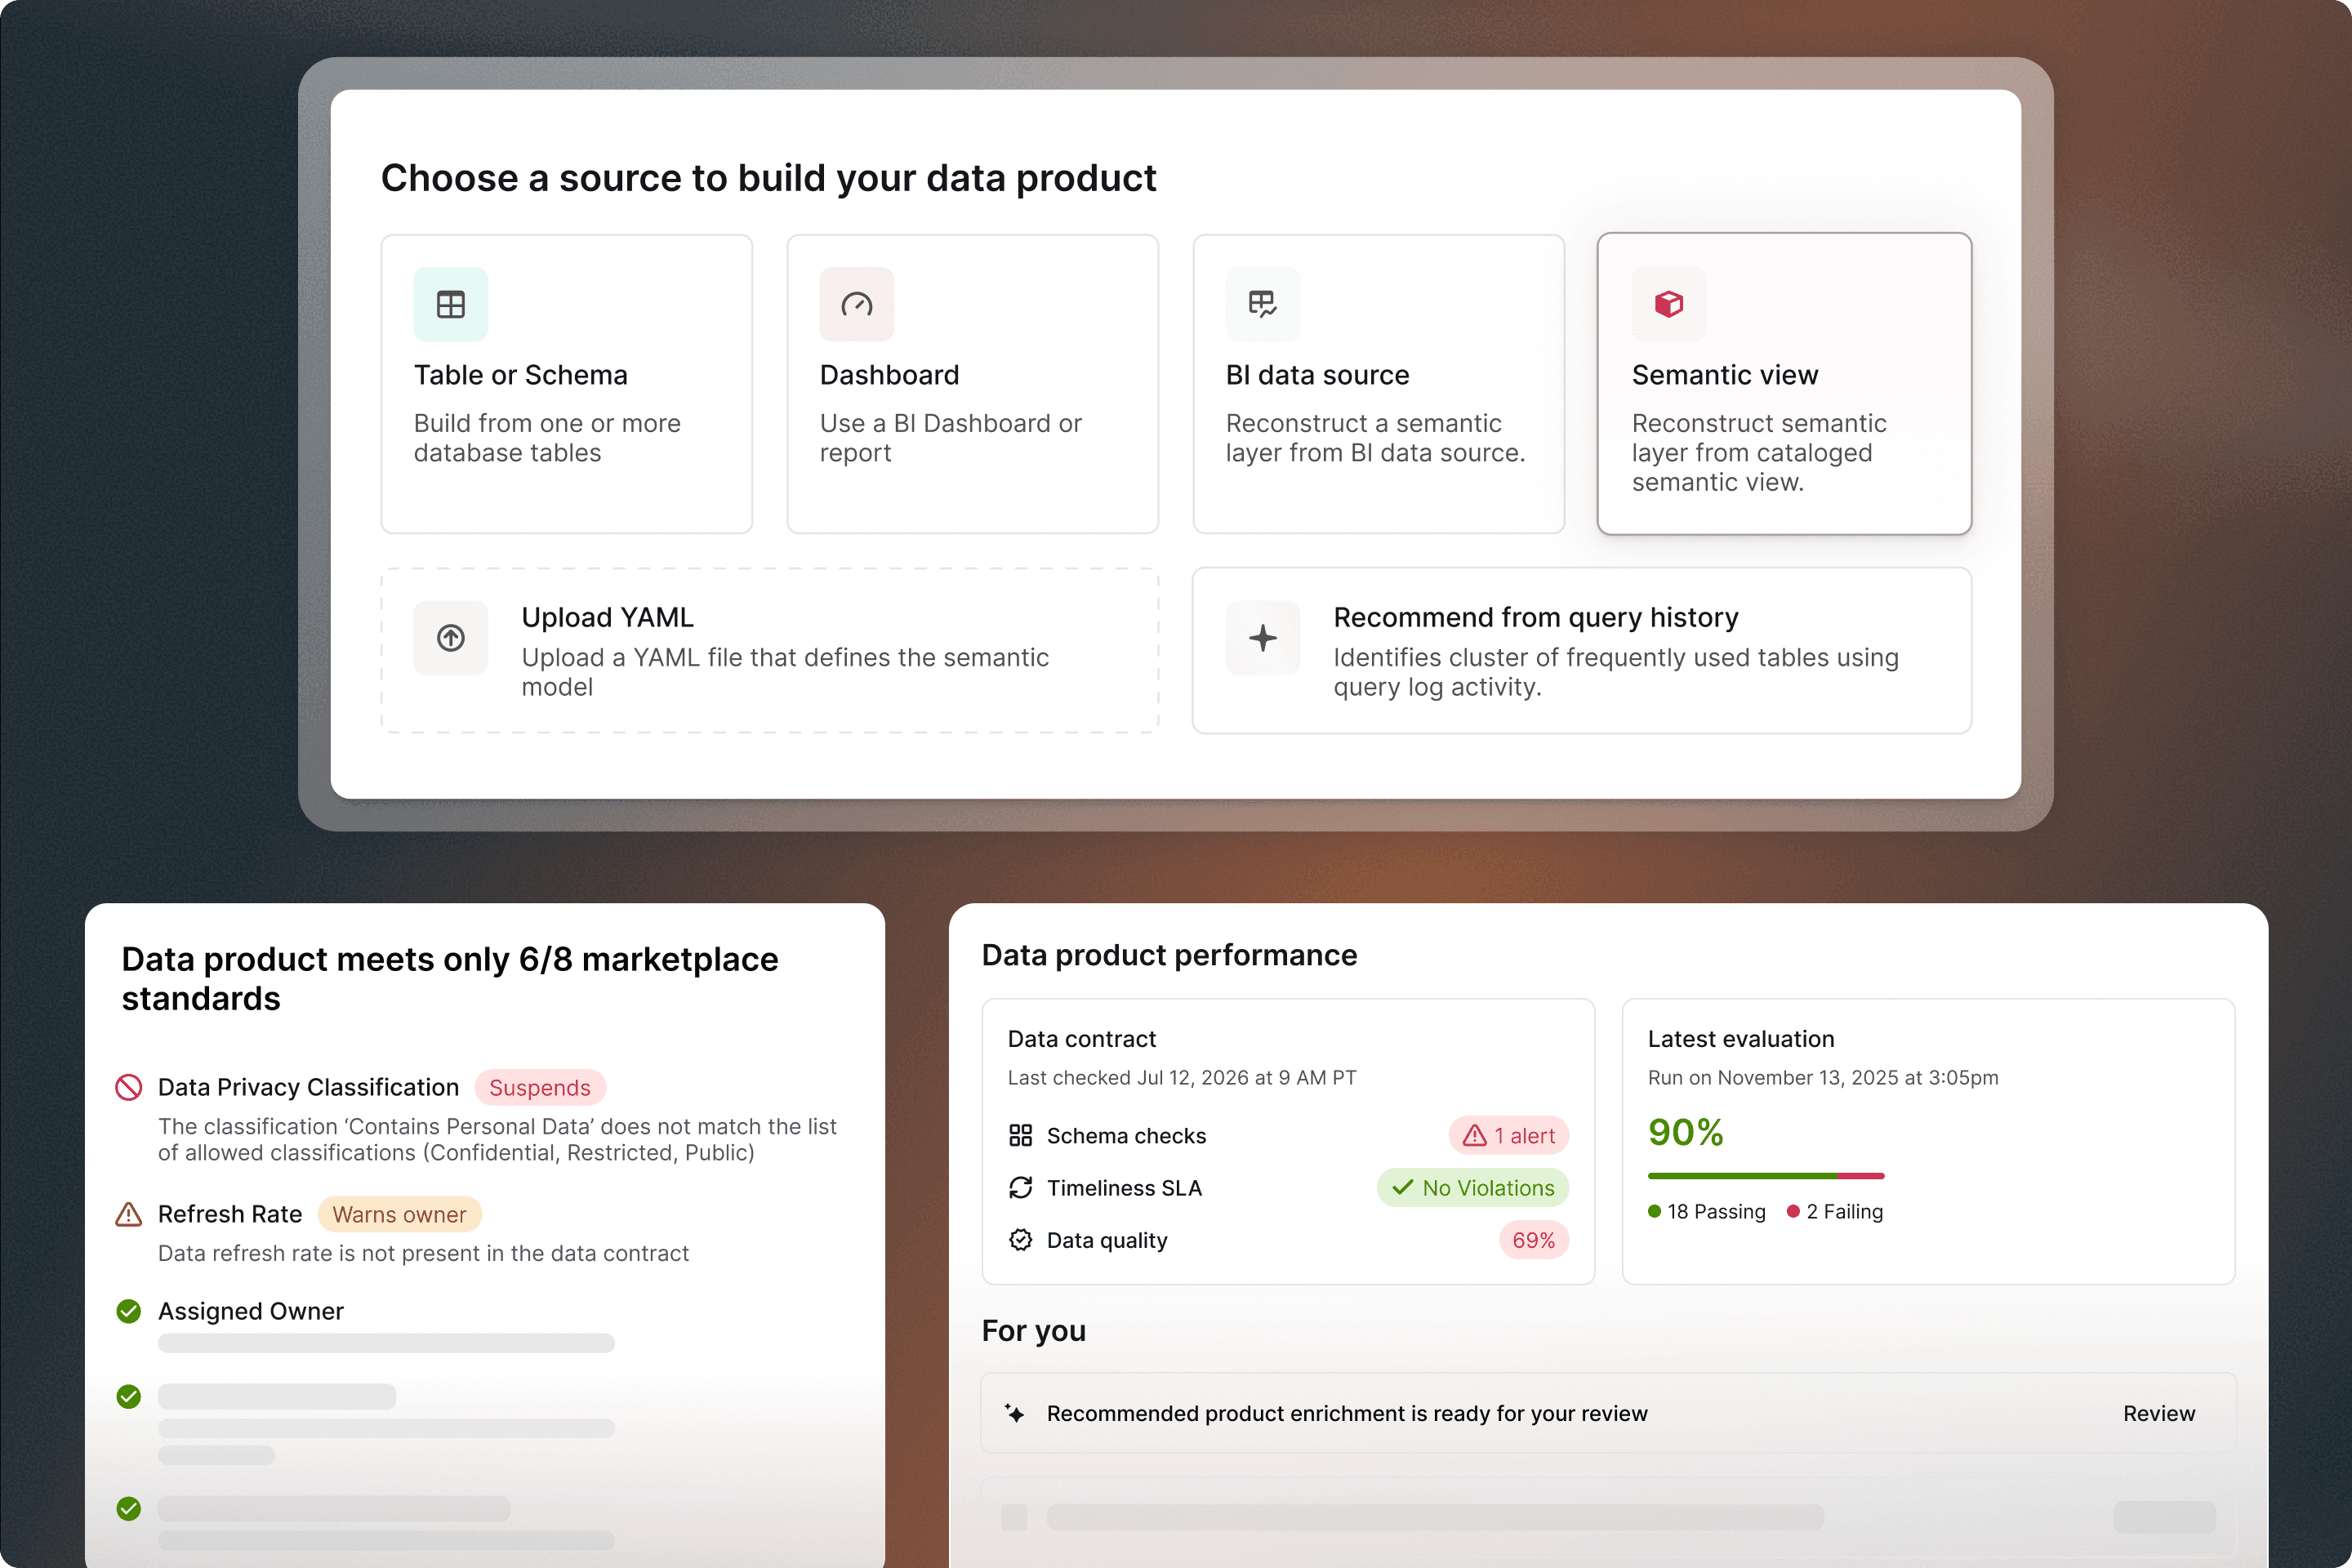Click the For you section heading
This screenshot has width=2352, height=1568.
[x=1034, y=1330]
